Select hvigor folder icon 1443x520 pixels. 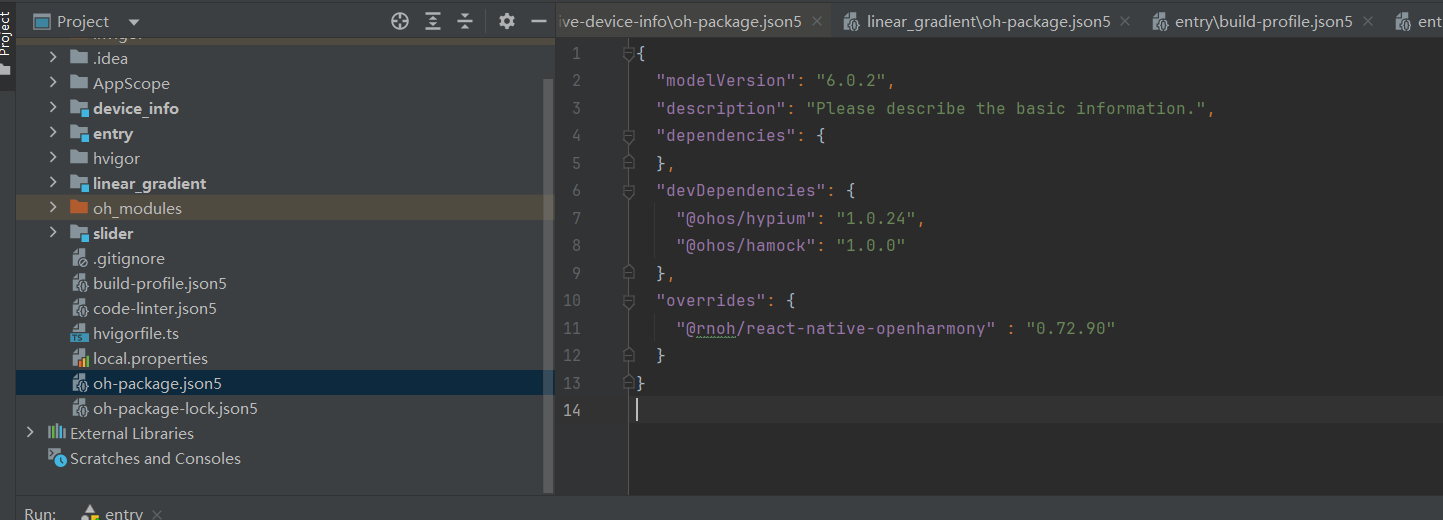(79, 158)
